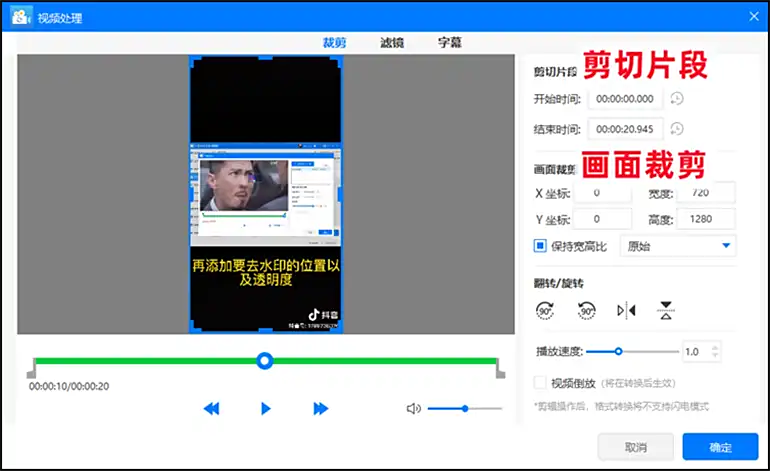Flip the video vertically
The width and height of the screenshot is (770, 471).
(x=665, y=310)
